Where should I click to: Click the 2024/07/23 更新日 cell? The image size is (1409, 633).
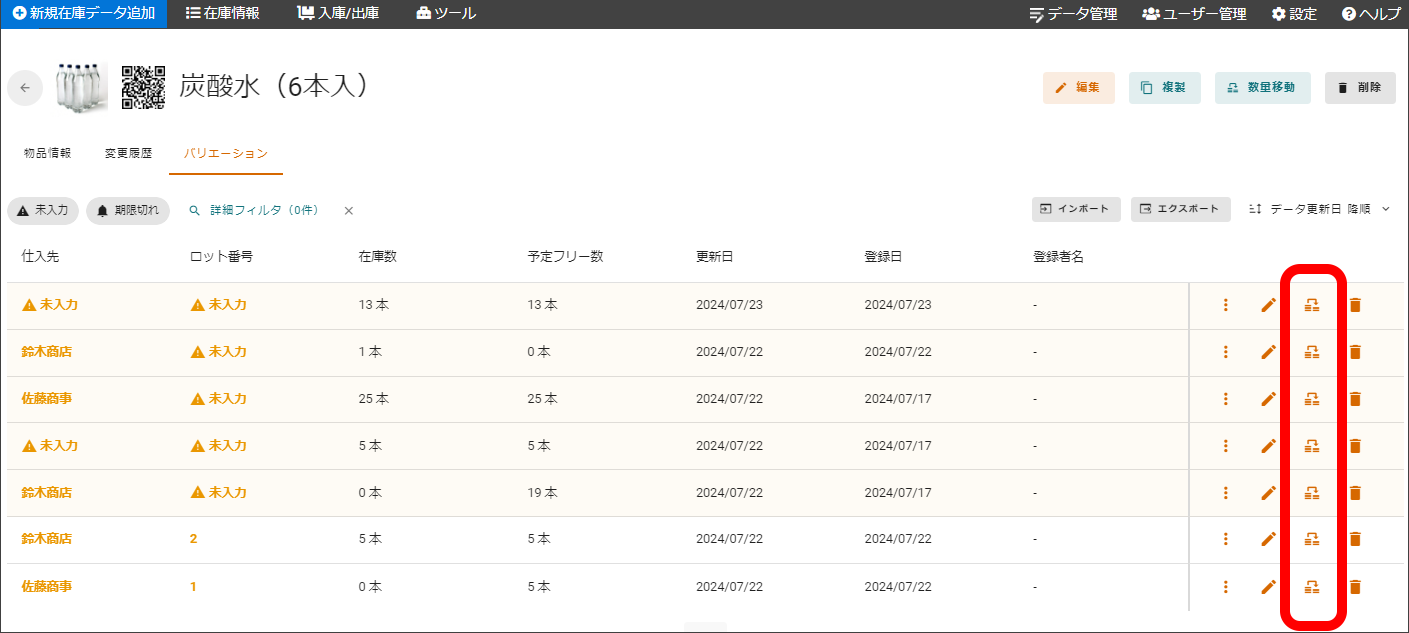click(x=729, y=305)
